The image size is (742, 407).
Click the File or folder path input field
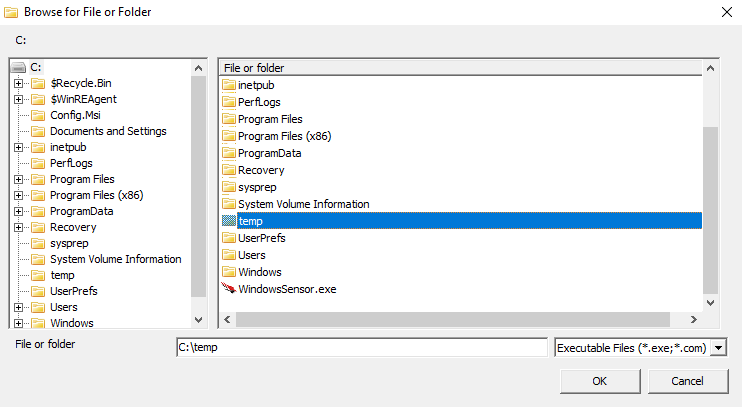(362, 347)
